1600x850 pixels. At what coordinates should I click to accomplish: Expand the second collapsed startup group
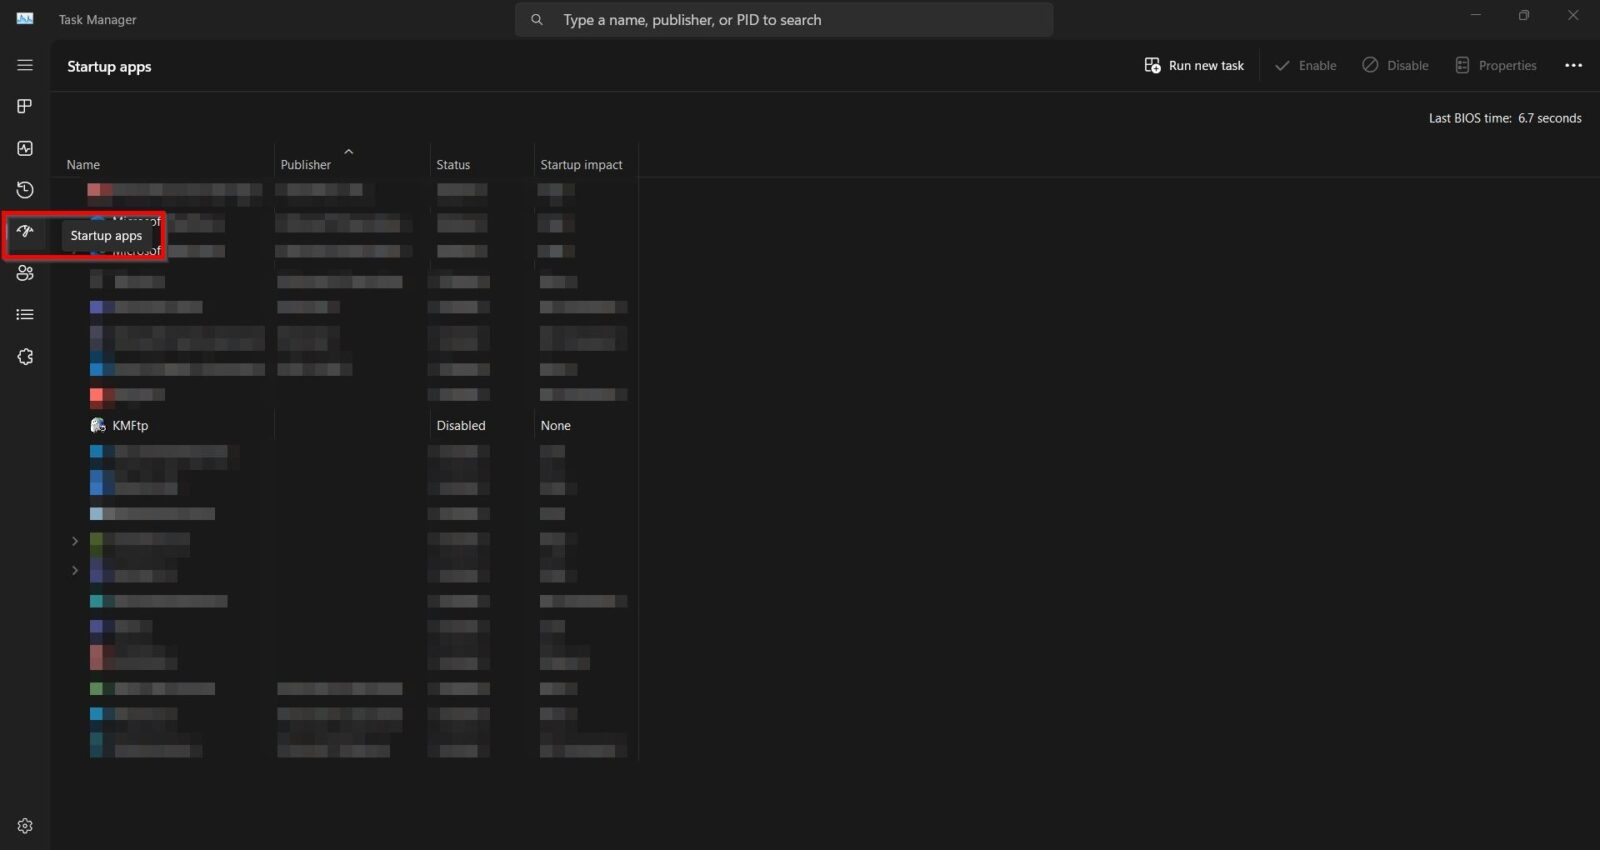coord(75,570)
